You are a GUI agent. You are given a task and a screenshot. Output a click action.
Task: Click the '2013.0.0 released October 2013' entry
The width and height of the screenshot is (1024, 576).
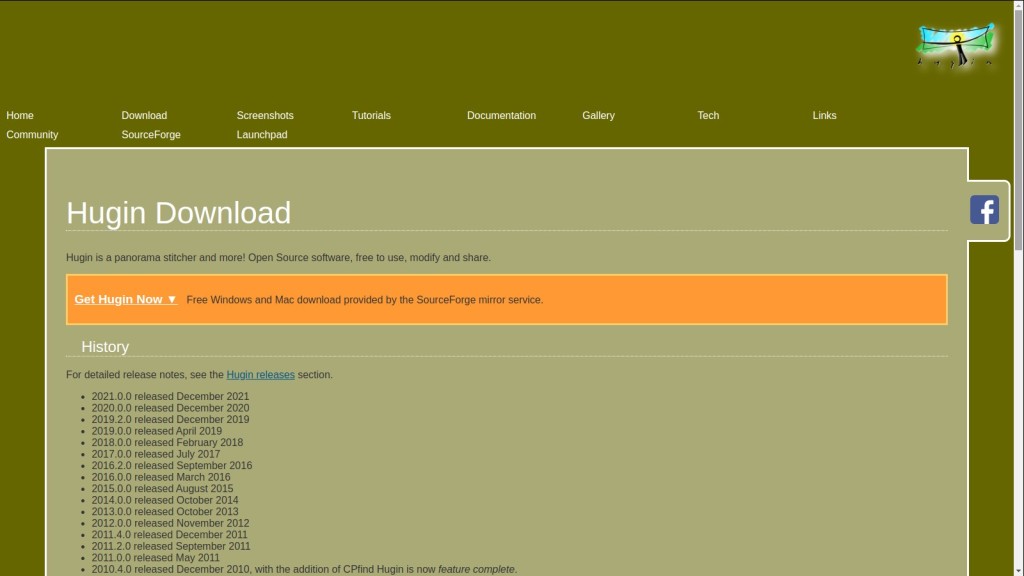pyautogui.click(x=165, y=512)
